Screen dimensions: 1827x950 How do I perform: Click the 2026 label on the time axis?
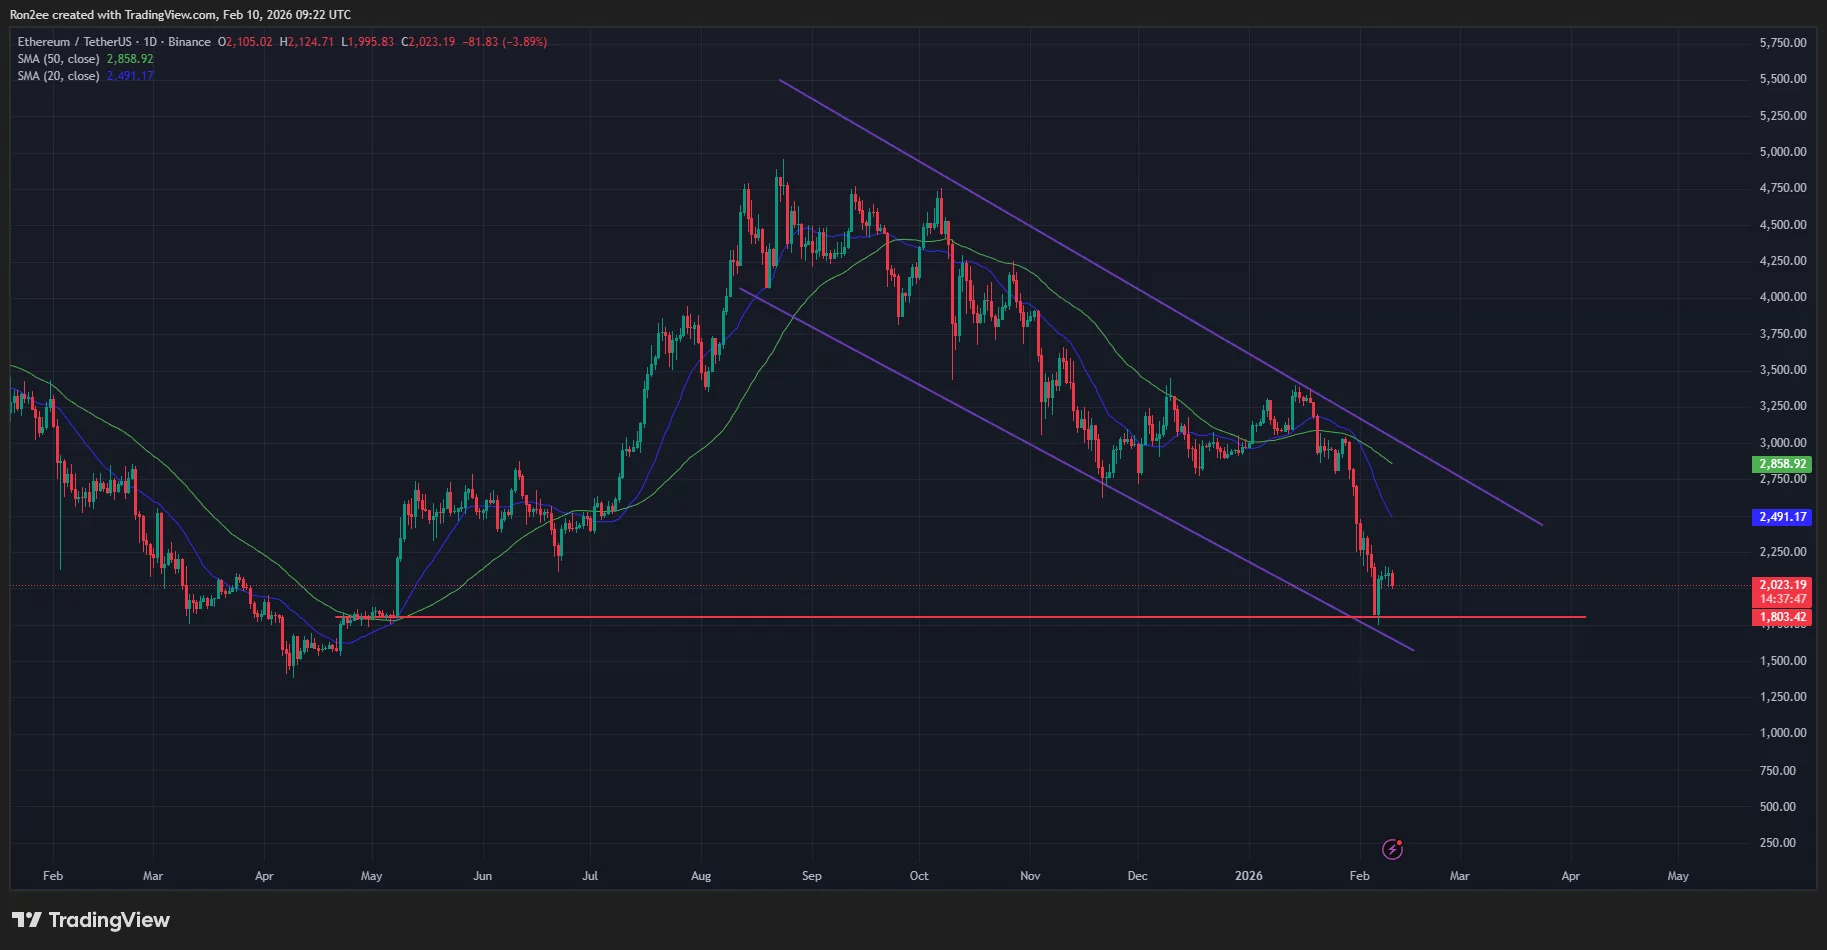tap(1247, 875)
